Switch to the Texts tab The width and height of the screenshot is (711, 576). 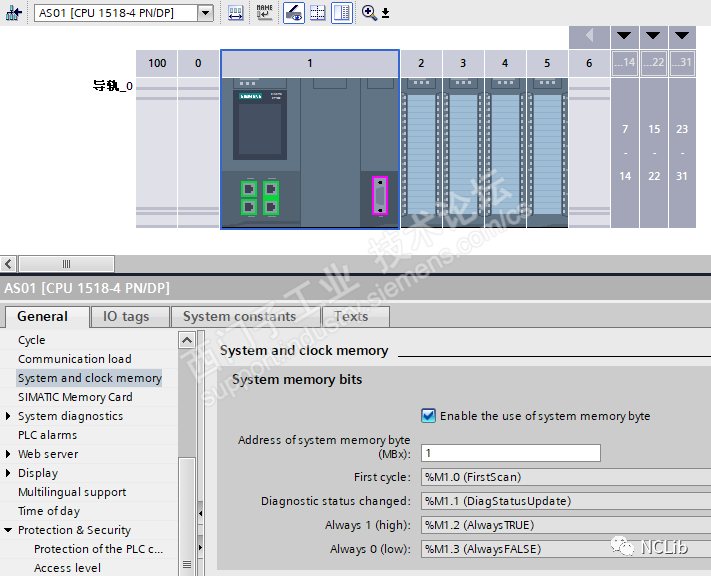pos(351,316)
